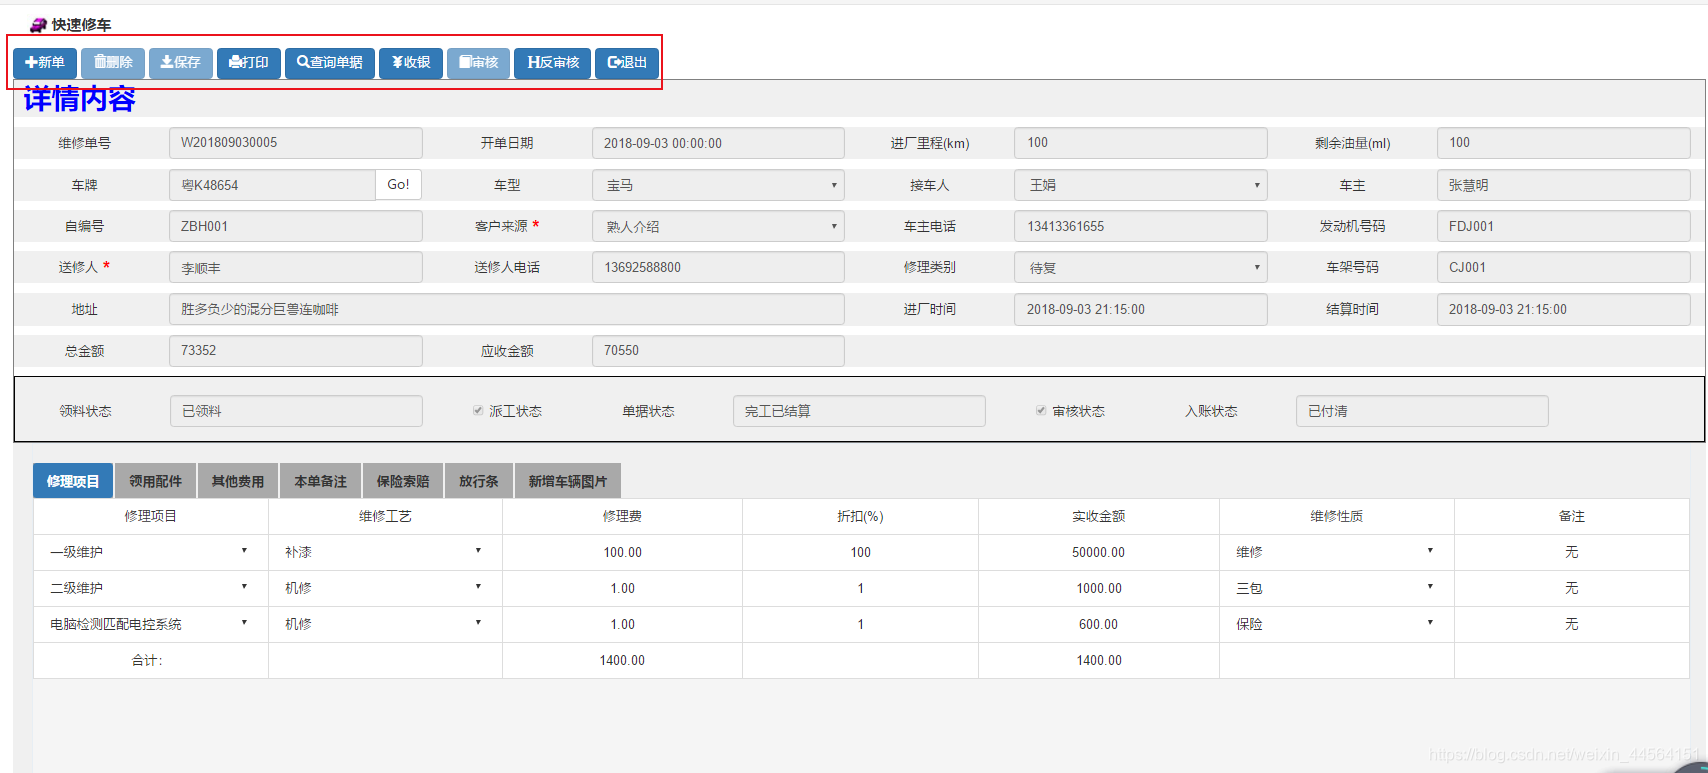Screen dimensions: 1708x773
Task: Open the 三包 nature dropdown
Action: 1337,588
